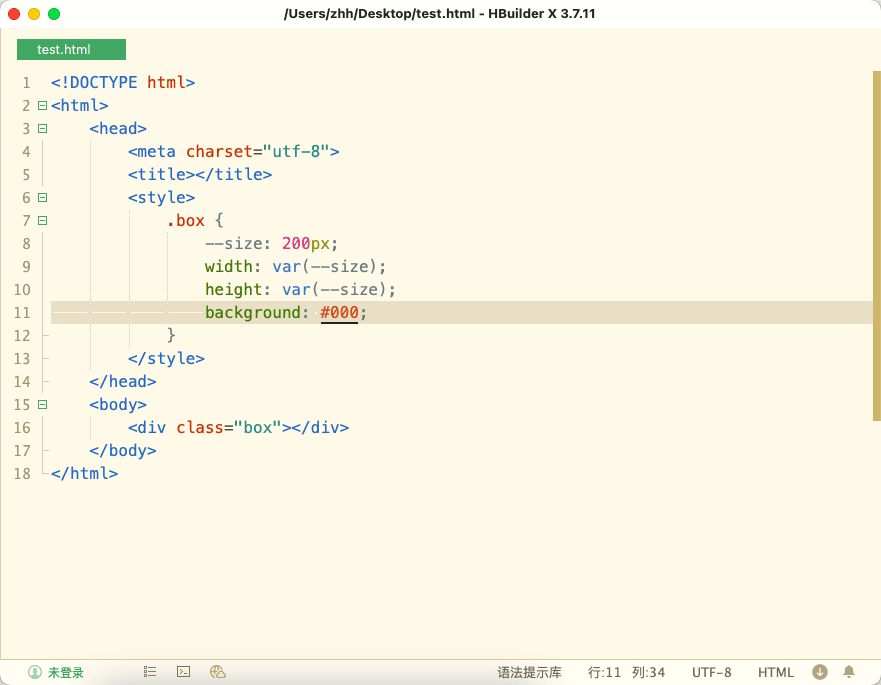881x685 pixels.
Task: Collapse the head tag fold on line 3
Action: (x=42, y=128)
